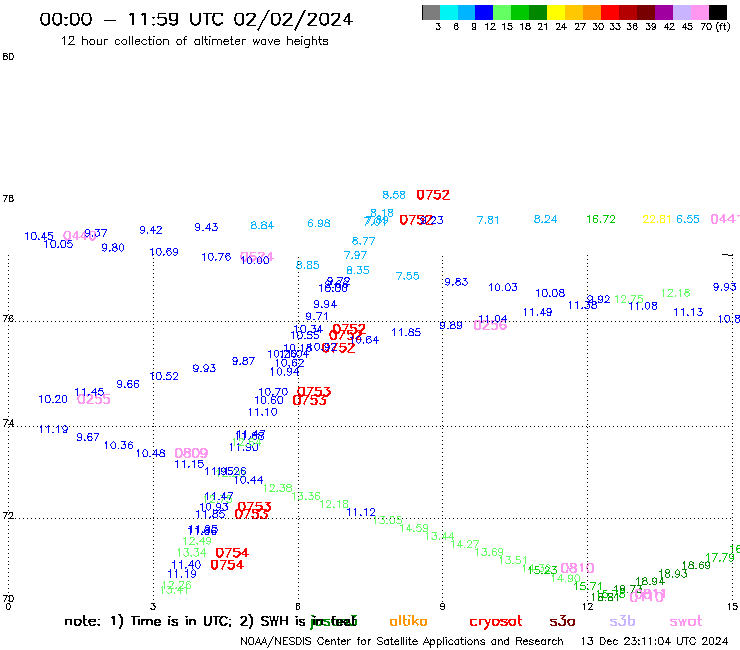Click the wave height value '10.36'
The width and height of the screenshot is (740, 650).
coord(118,446)
